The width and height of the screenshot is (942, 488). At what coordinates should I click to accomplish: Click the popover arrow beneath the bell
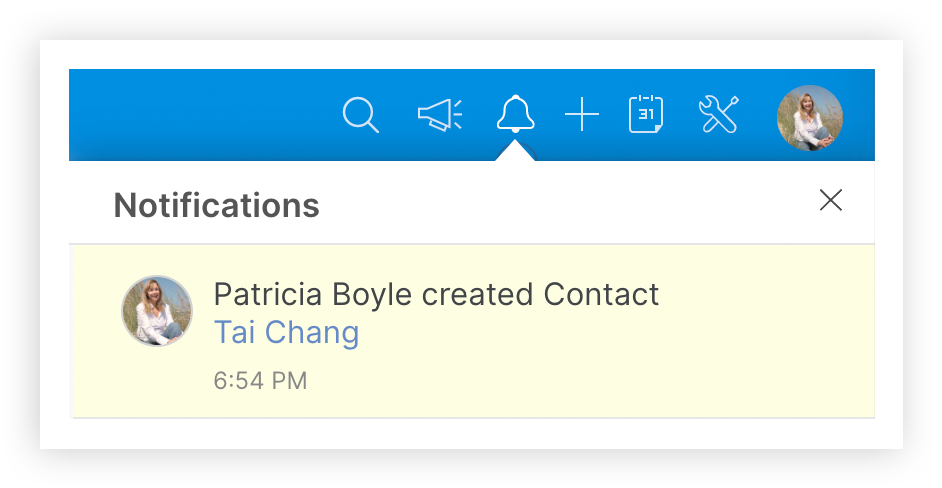[515, 151]
